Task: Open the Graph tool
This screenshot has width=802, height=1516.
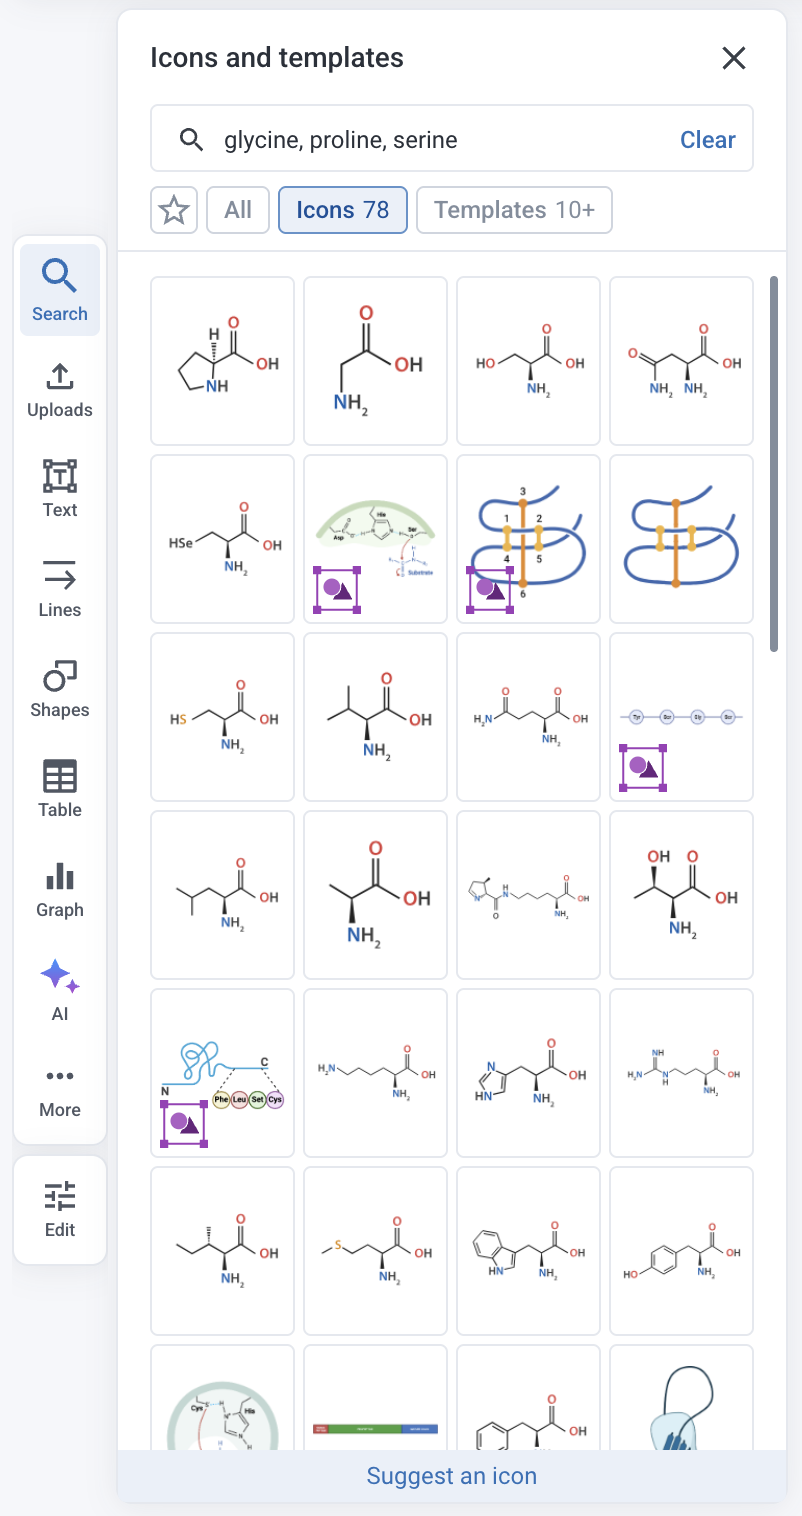Action: [60, 890]
